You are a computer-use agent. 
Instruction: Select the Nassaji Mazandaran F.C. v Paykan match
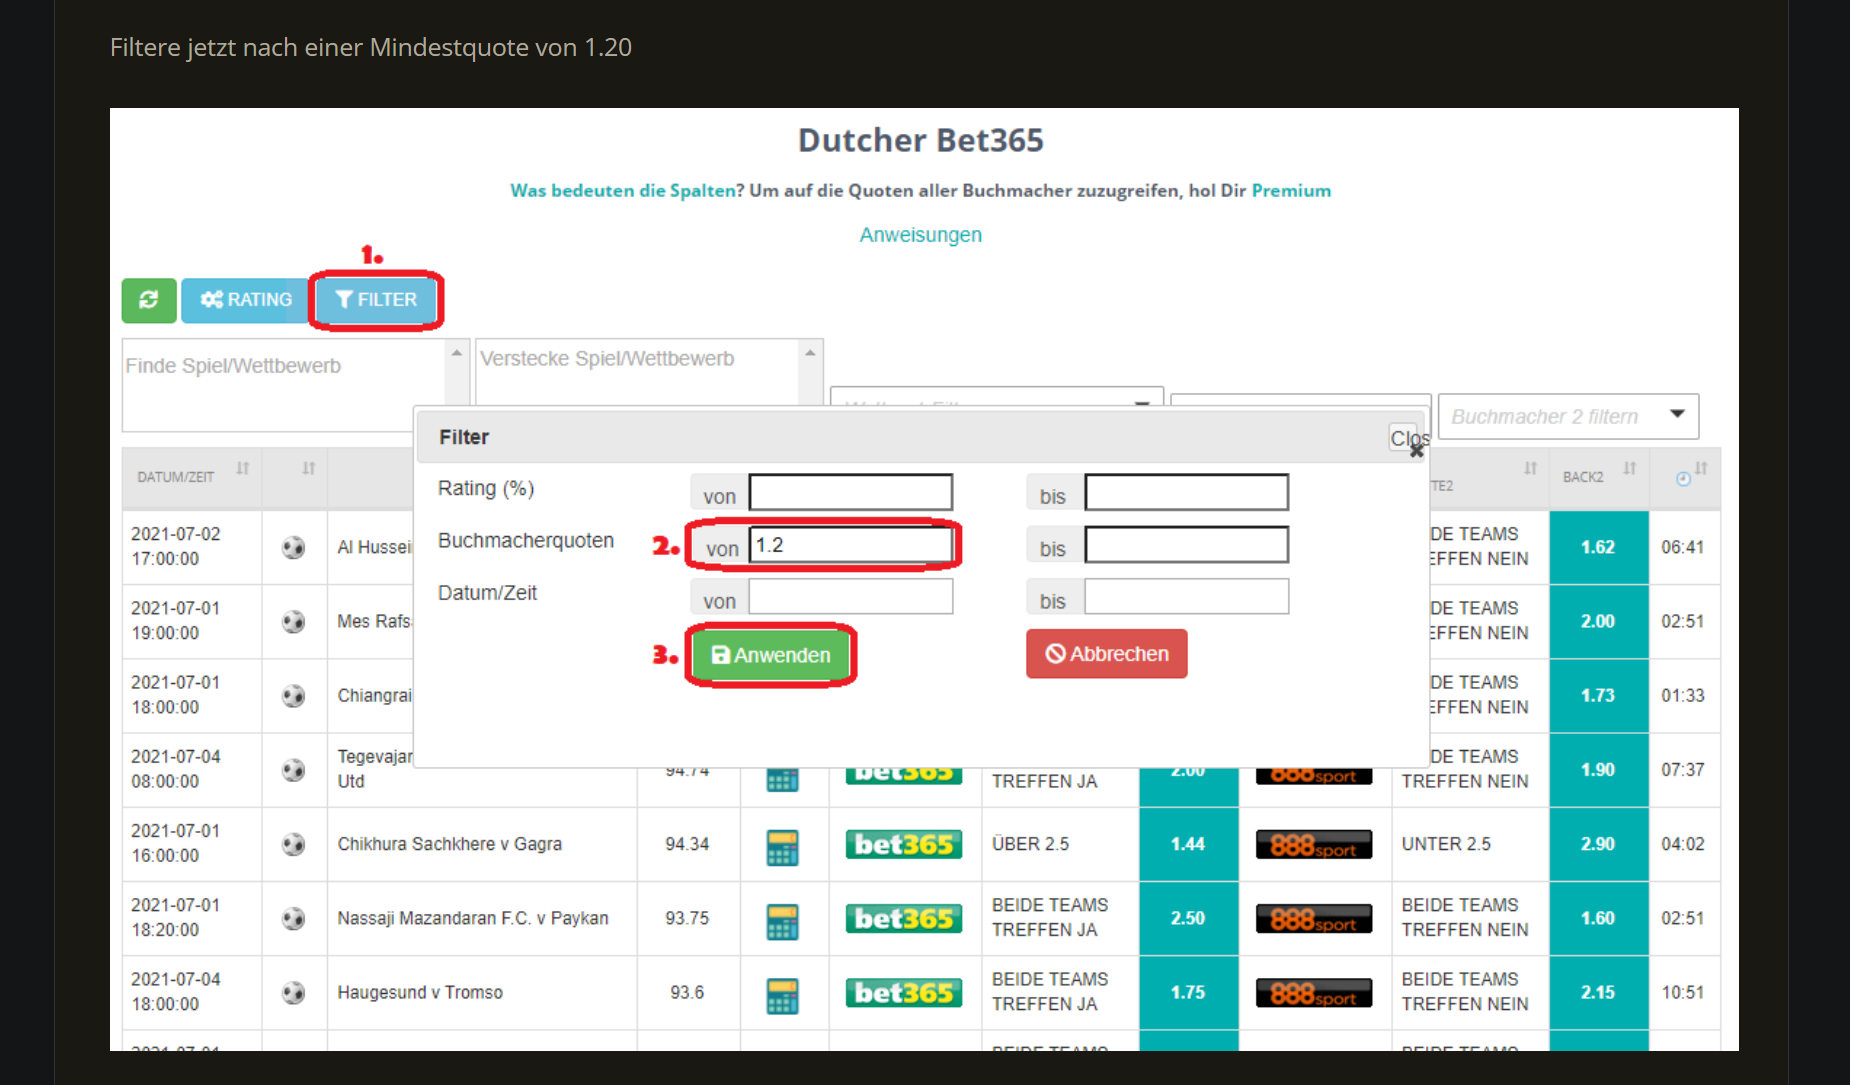pyautogui.click(x=473, y=919)
